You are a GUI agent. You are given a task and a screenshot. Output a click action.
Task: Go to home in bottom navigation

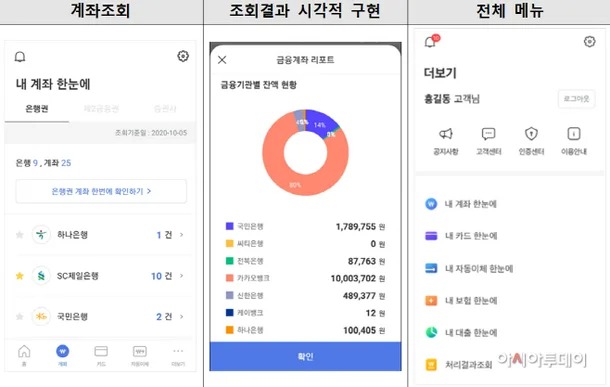click(24, 355)
